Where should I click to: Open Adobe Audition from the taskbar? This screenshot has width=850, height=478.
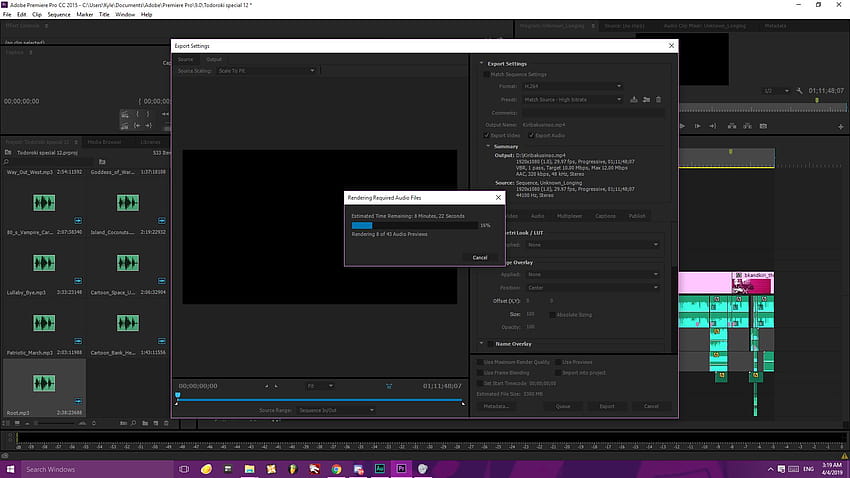point(379,469)
